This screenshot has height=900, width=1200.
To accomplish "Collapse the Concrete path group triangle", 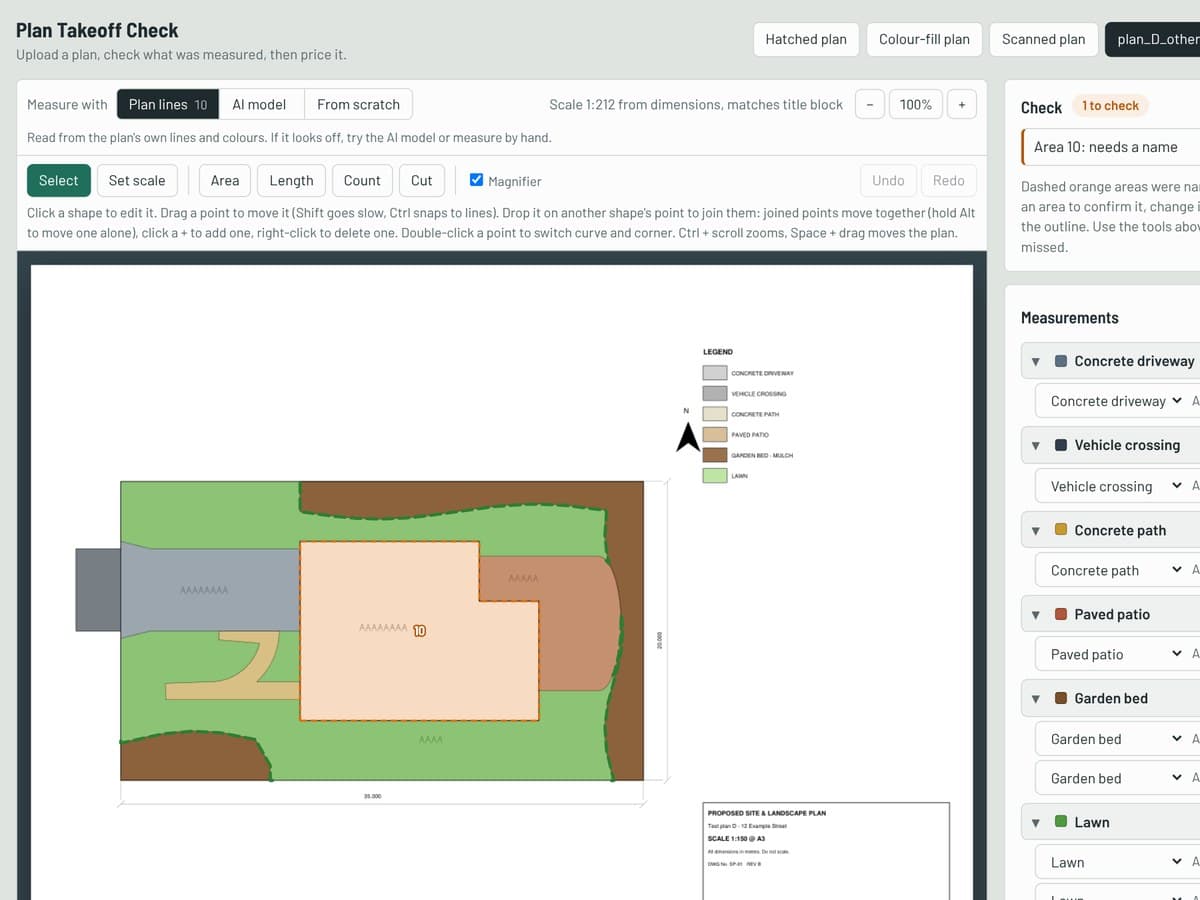I will (1036, 530).
